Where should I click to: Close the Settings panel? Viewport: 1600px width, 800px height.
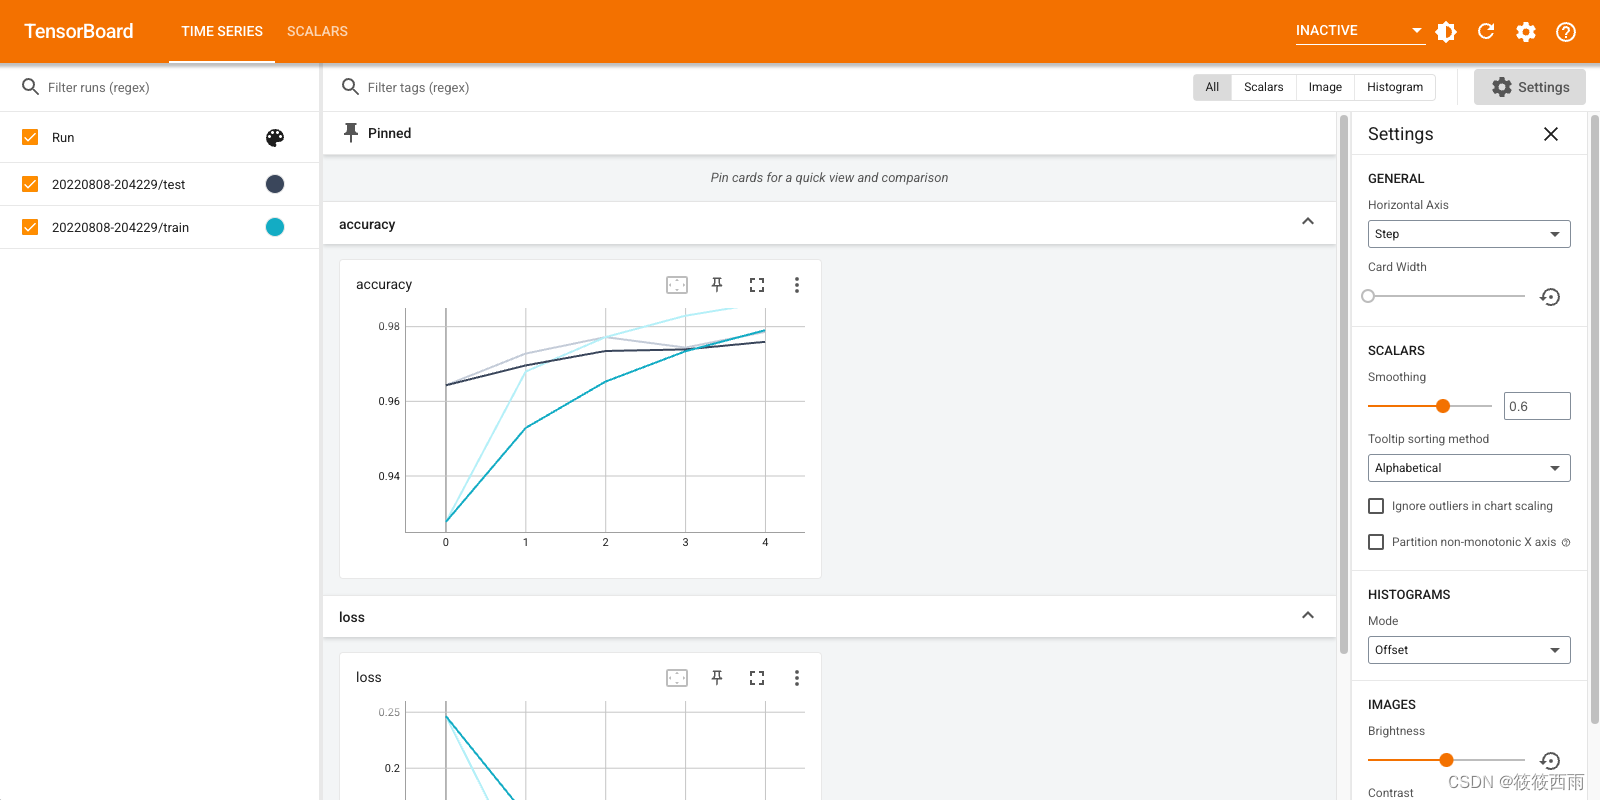click(1551, 134)
